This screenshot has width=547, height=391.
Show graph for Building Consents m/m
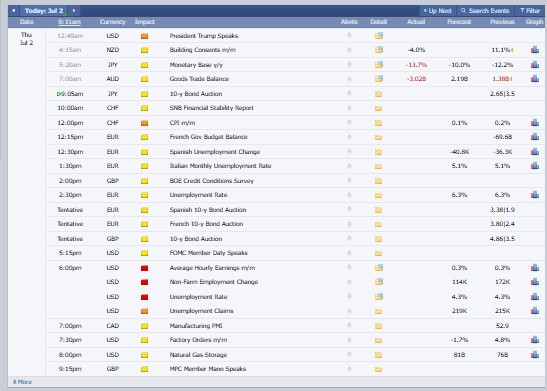535,50
